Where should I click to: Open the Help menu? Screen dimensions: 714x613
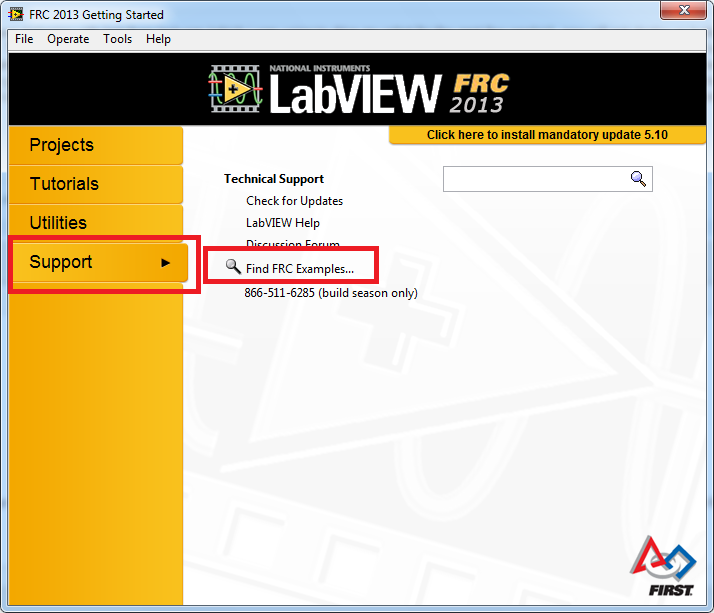(158, 39)
